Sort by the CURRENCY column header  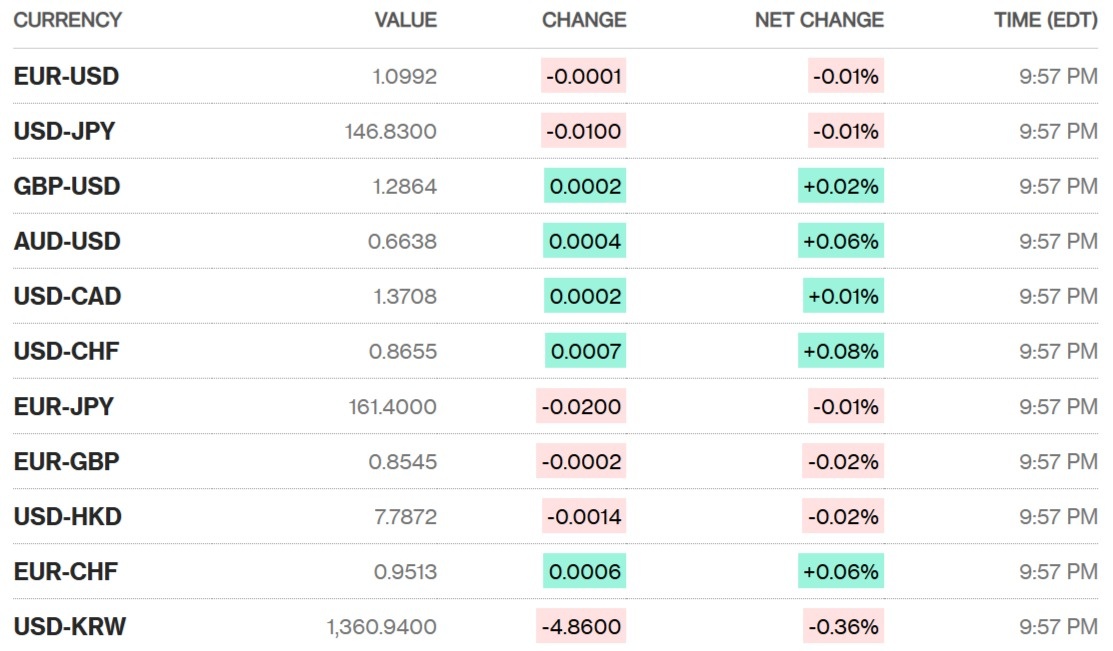click(67, 20)
